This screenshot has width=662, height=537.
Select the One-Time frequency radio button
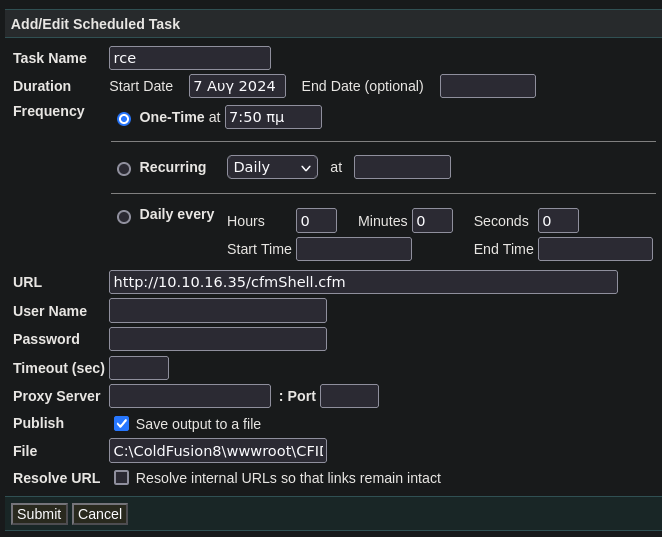click(124, 119)
